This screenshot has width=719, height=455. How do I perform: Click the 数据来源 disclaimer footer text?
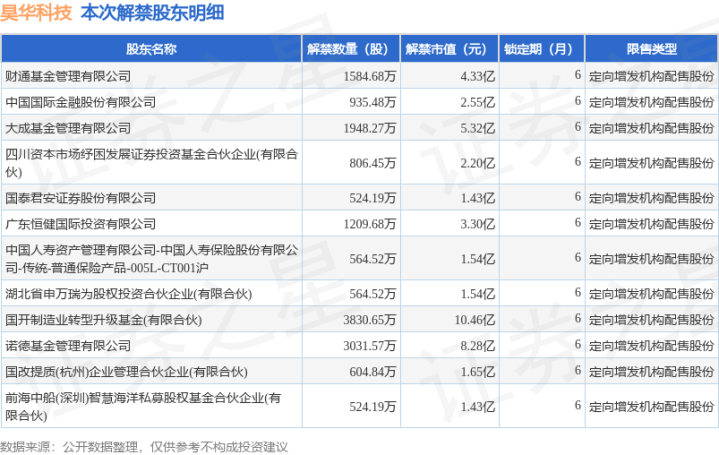(144, 447)
